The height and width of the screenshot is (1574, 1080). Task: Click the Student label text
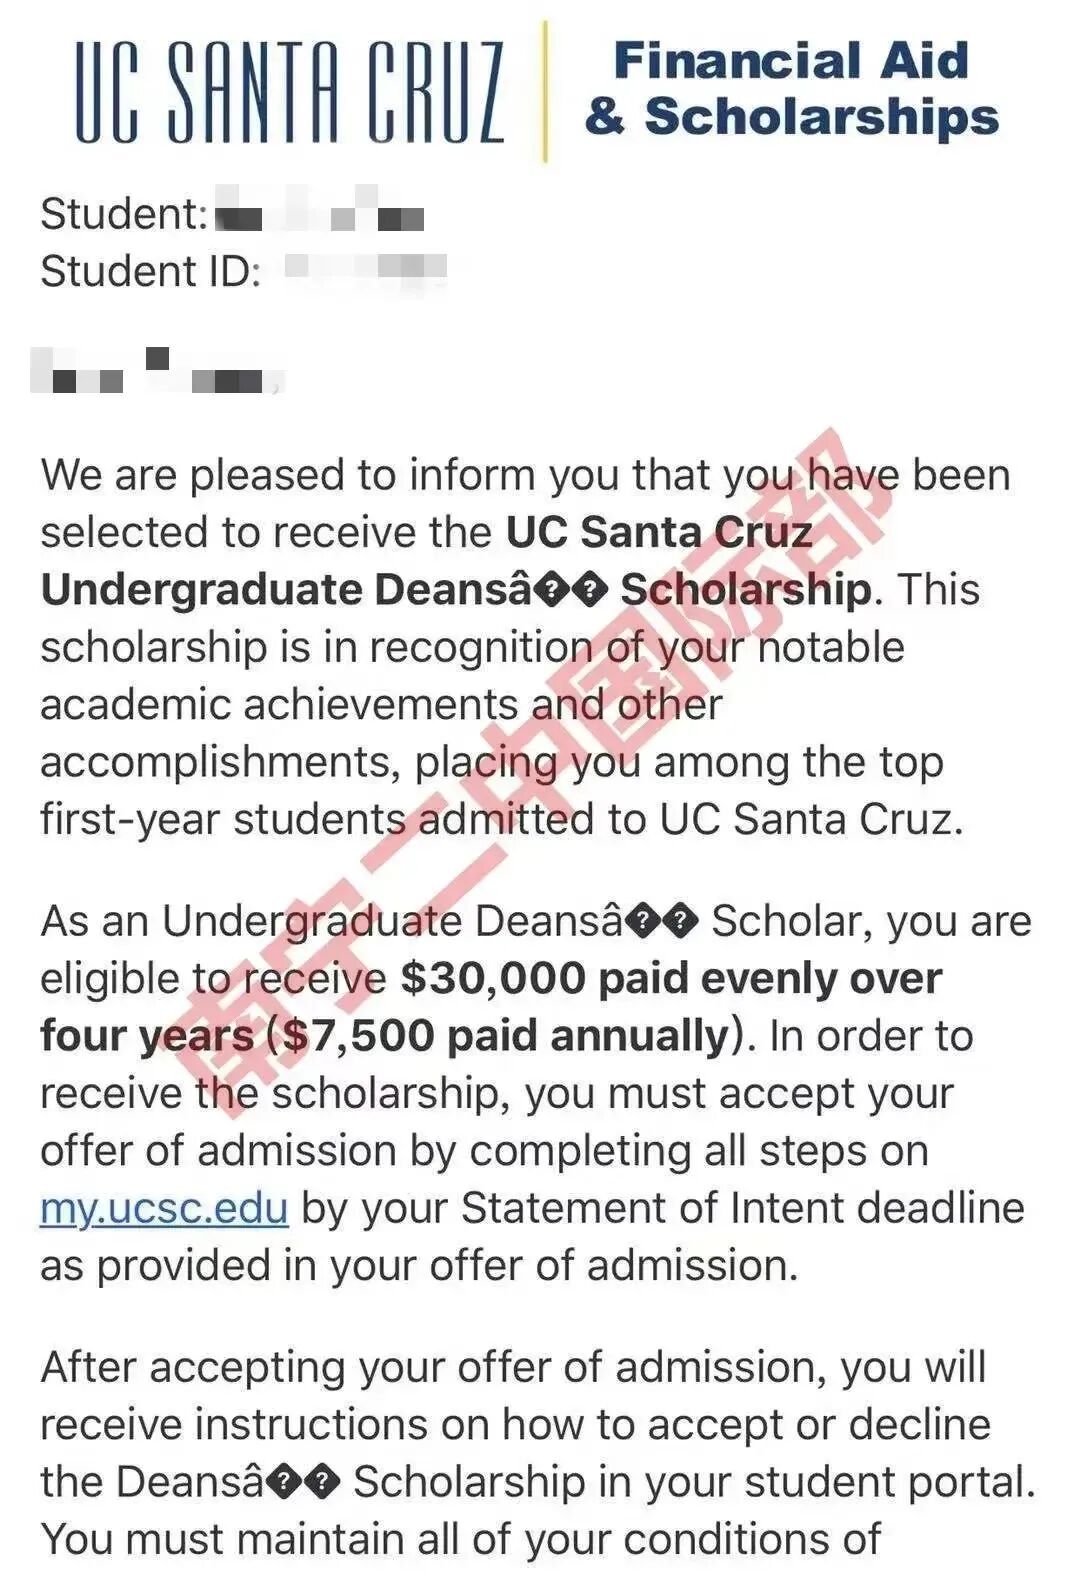[x=124, y=214]
